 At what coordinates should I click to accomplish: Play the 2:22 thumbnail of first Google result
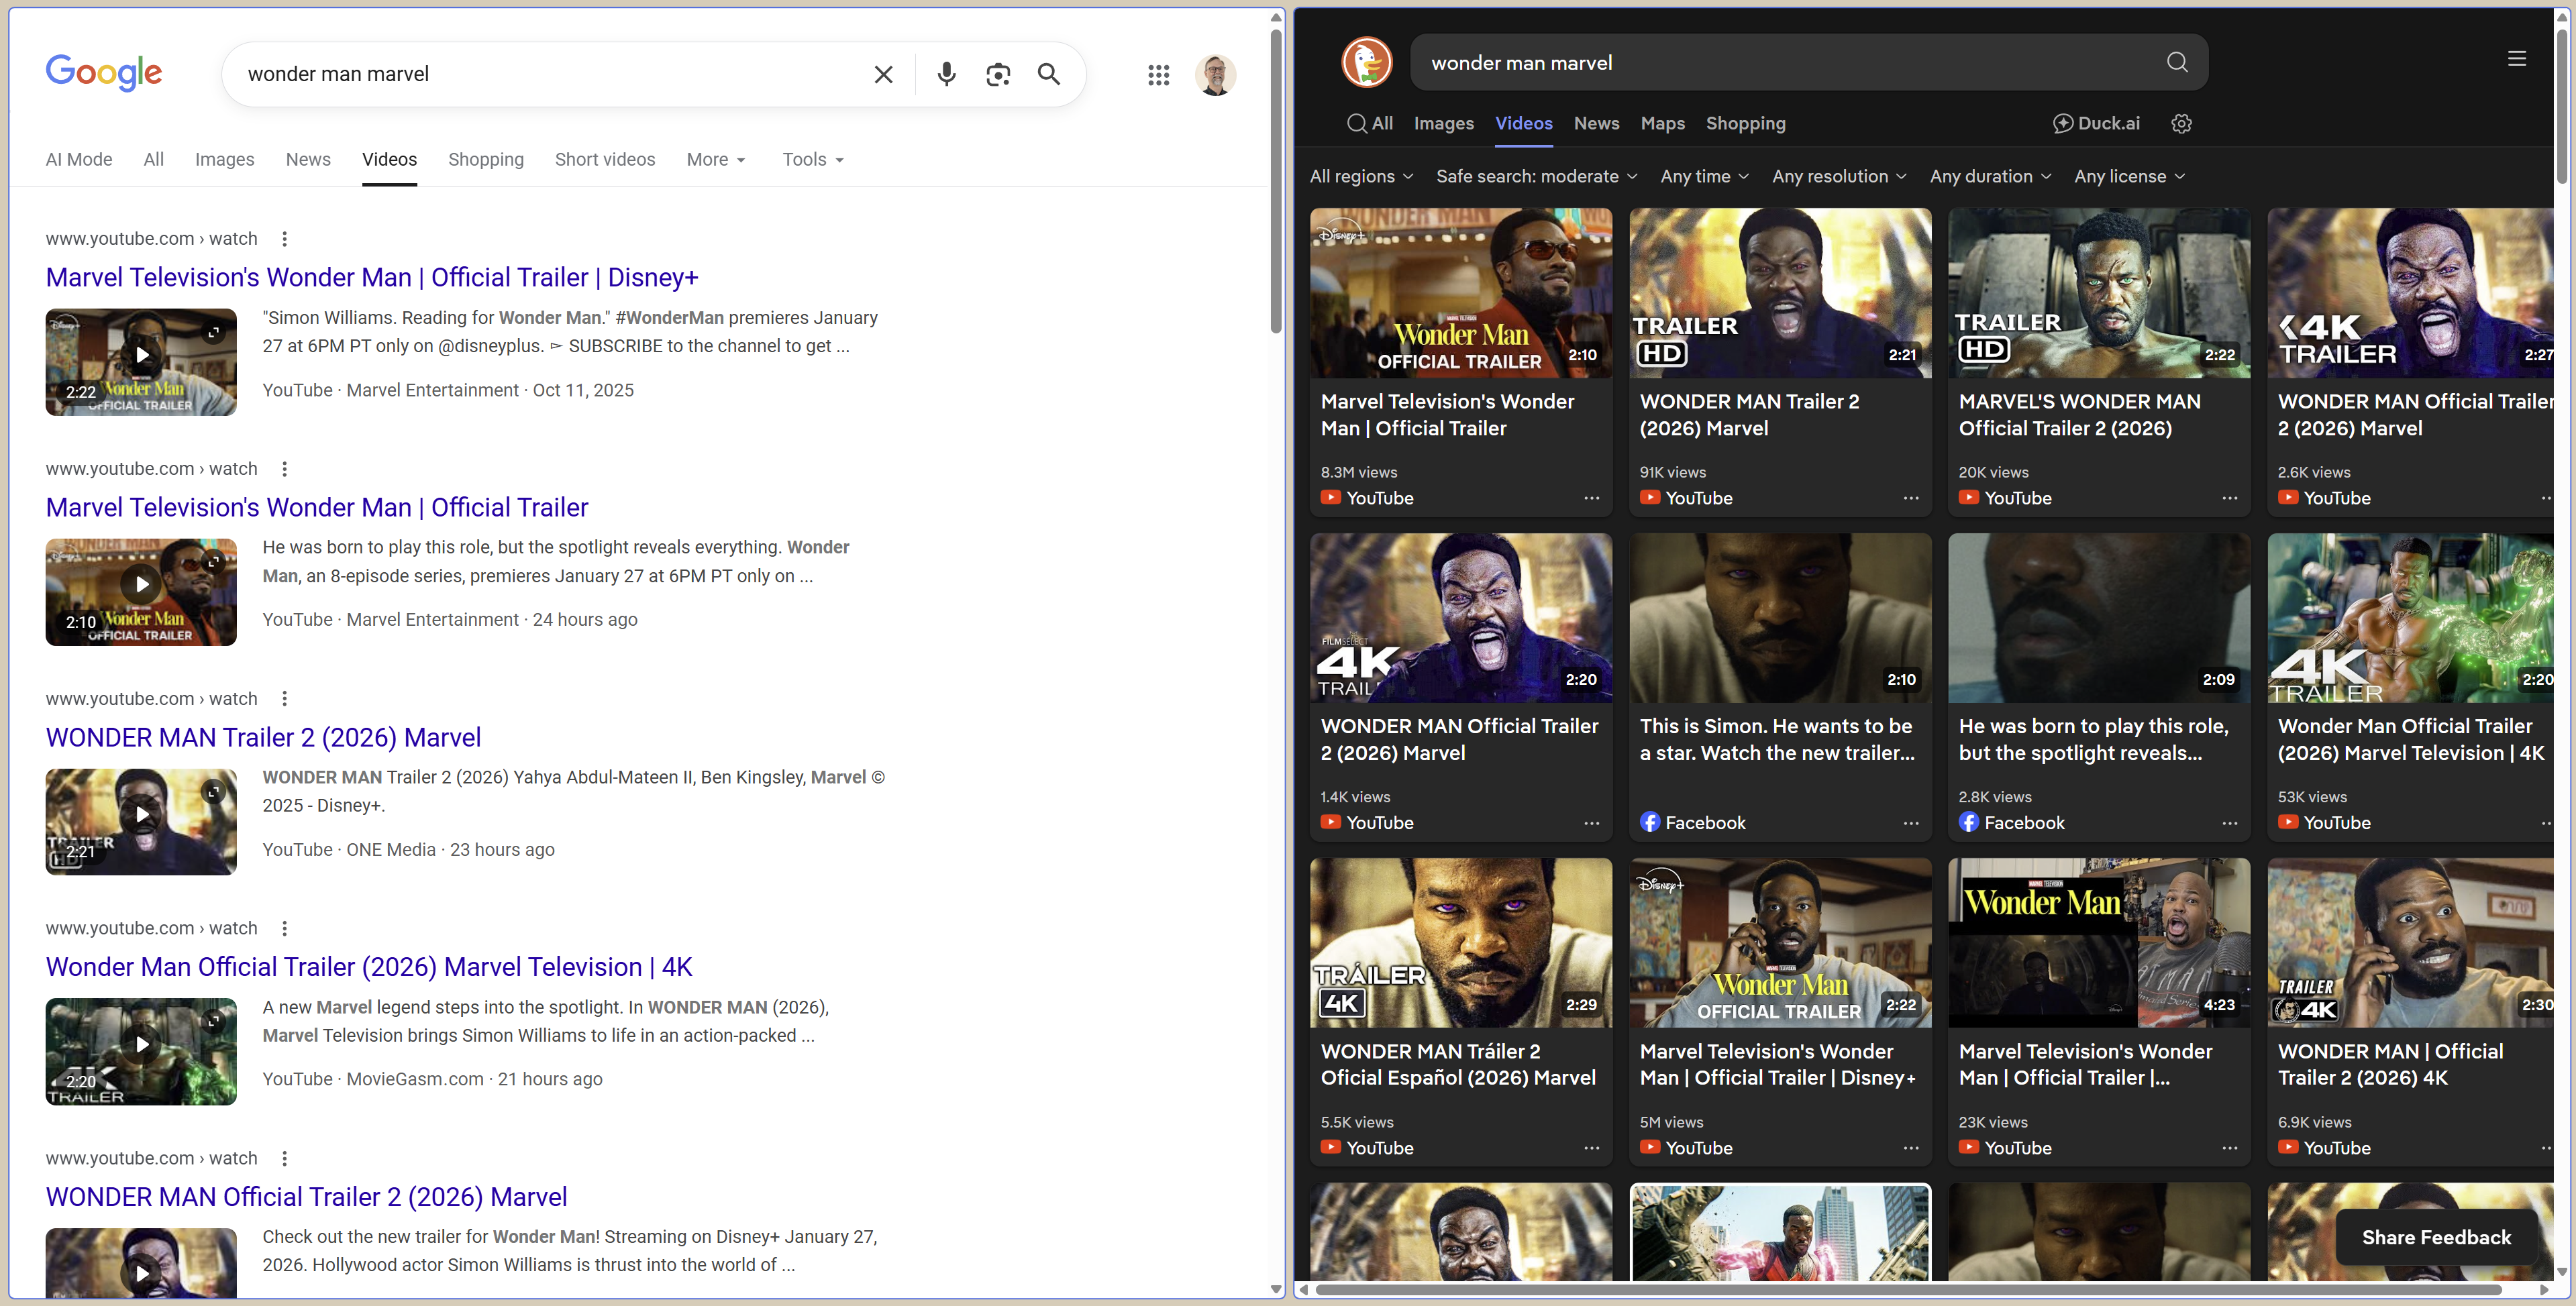[141, 362]
